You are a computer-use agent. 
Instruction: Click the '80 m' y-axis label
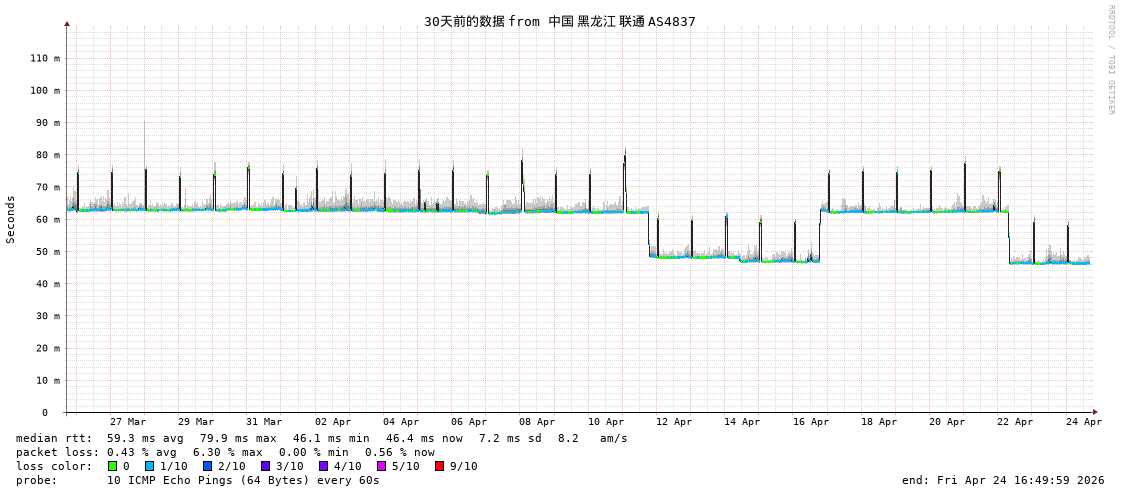(x=48, y=154)
